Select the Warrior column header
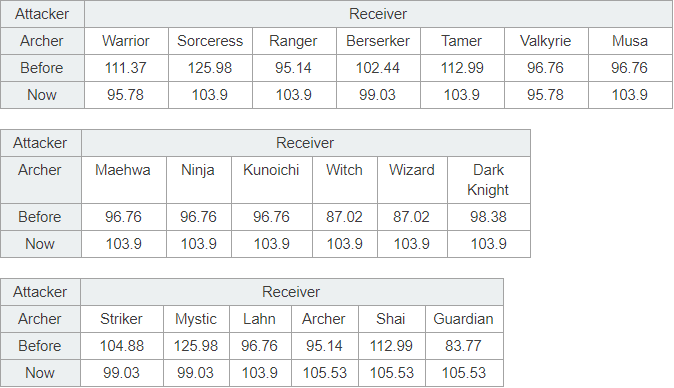The width and height of the screenshot is (674, 388). pos(126,41)
